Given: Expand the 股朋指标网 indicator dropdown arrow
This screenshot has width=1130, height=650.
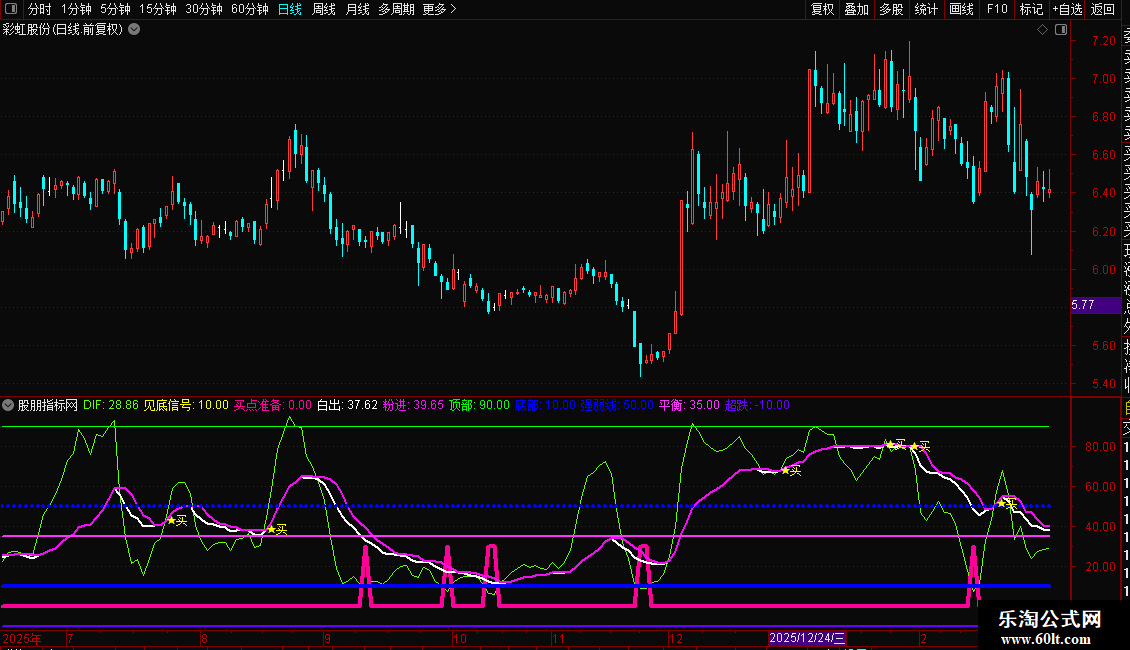Looking at the screenshot, I should point(8,405).
